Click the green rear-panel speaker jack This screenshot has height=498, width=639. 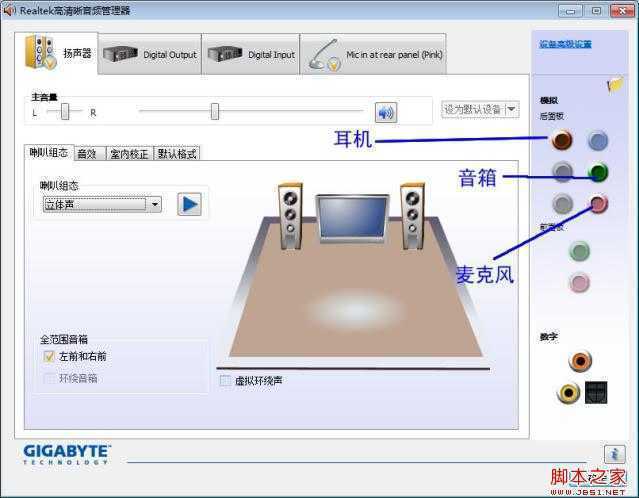598,172
